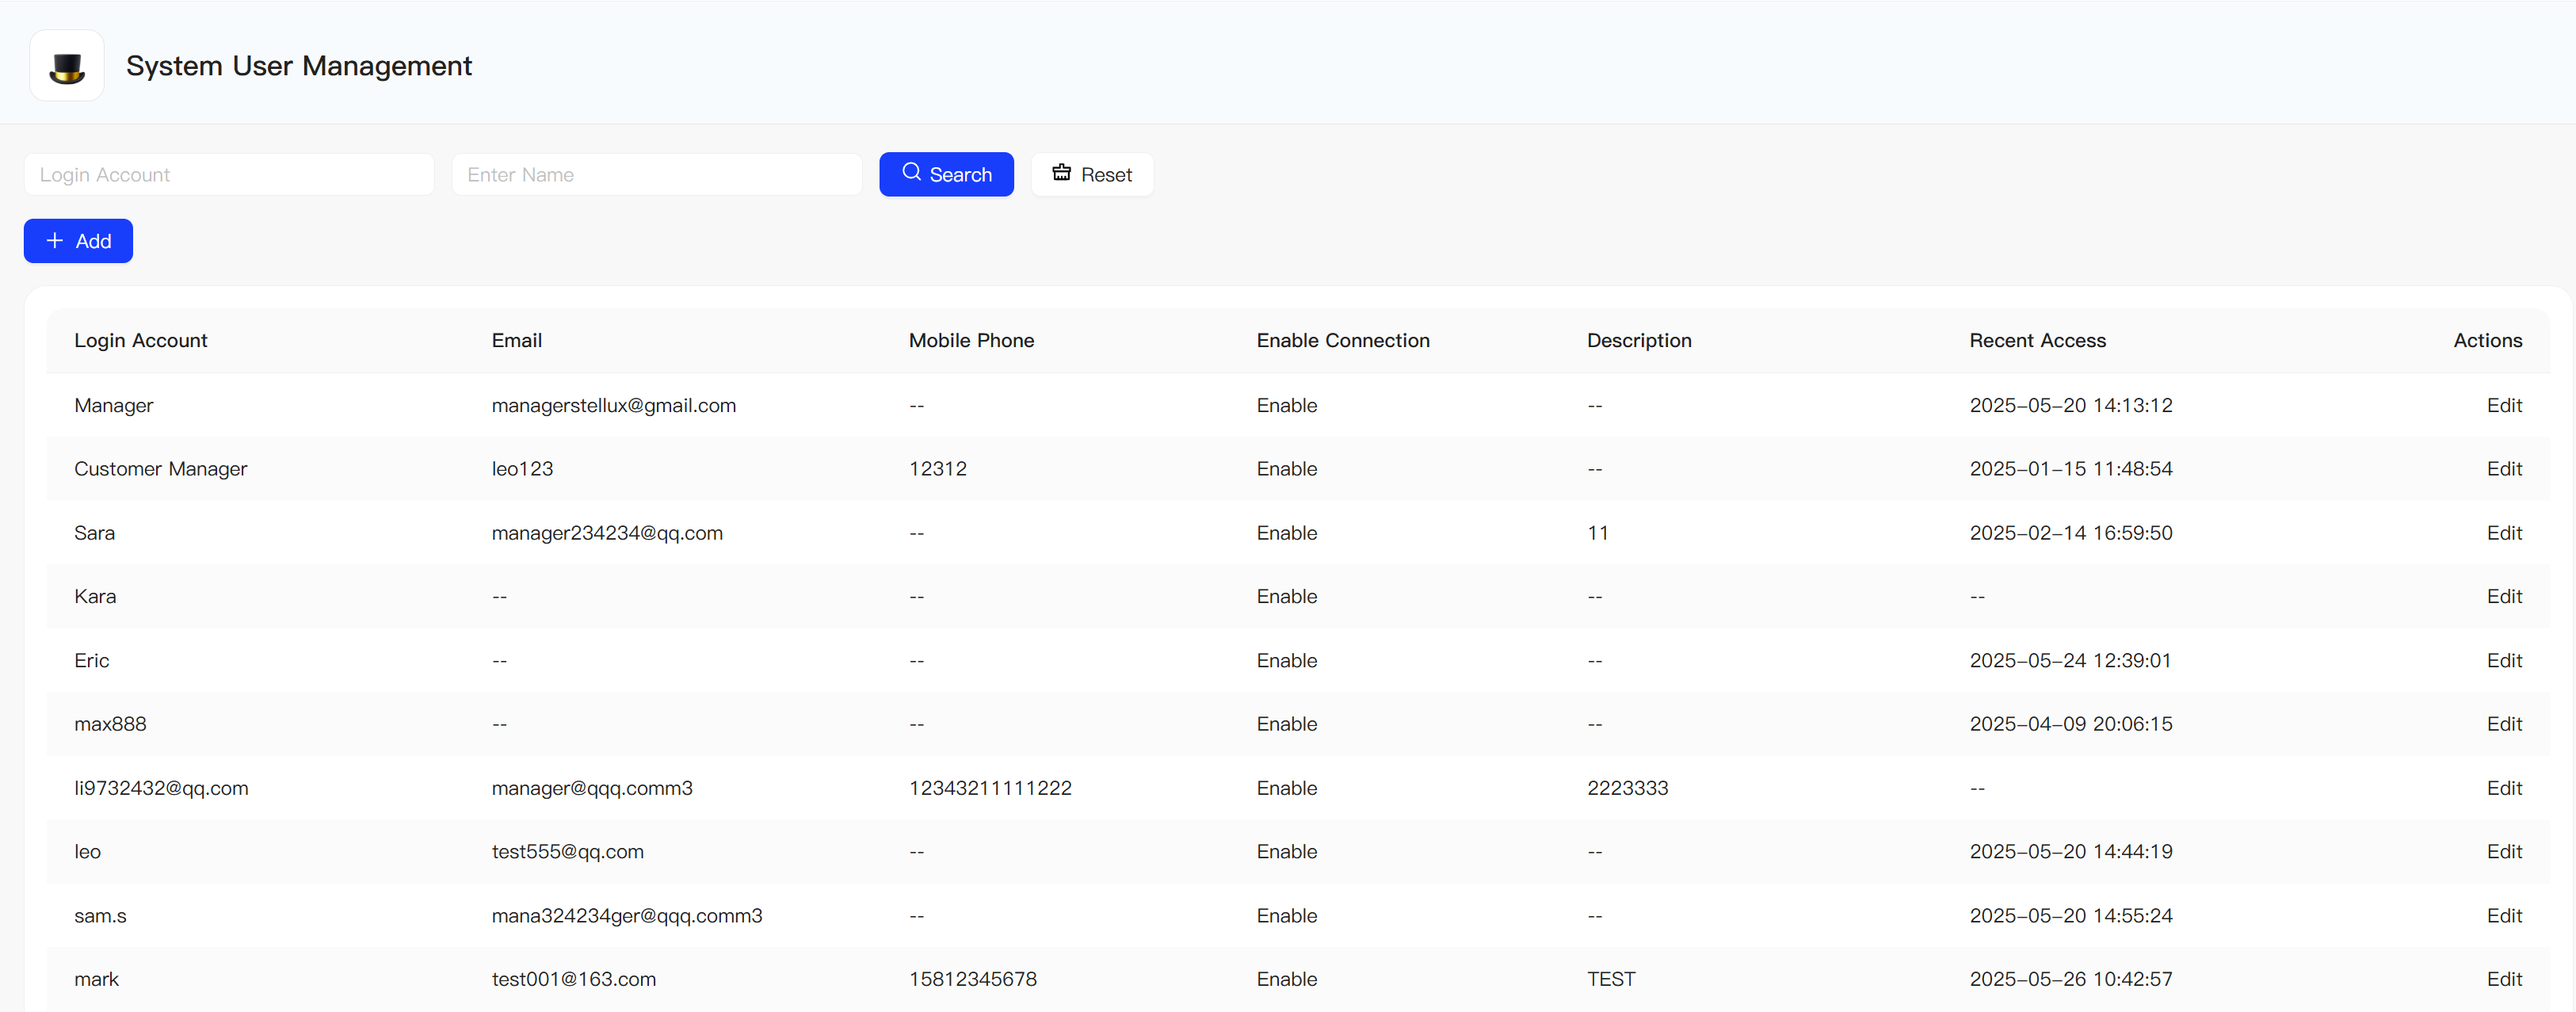Select email mana324234ger@qqq.comm3
The width and height of the screenshot is (2576, 1012).
[627, 915]
